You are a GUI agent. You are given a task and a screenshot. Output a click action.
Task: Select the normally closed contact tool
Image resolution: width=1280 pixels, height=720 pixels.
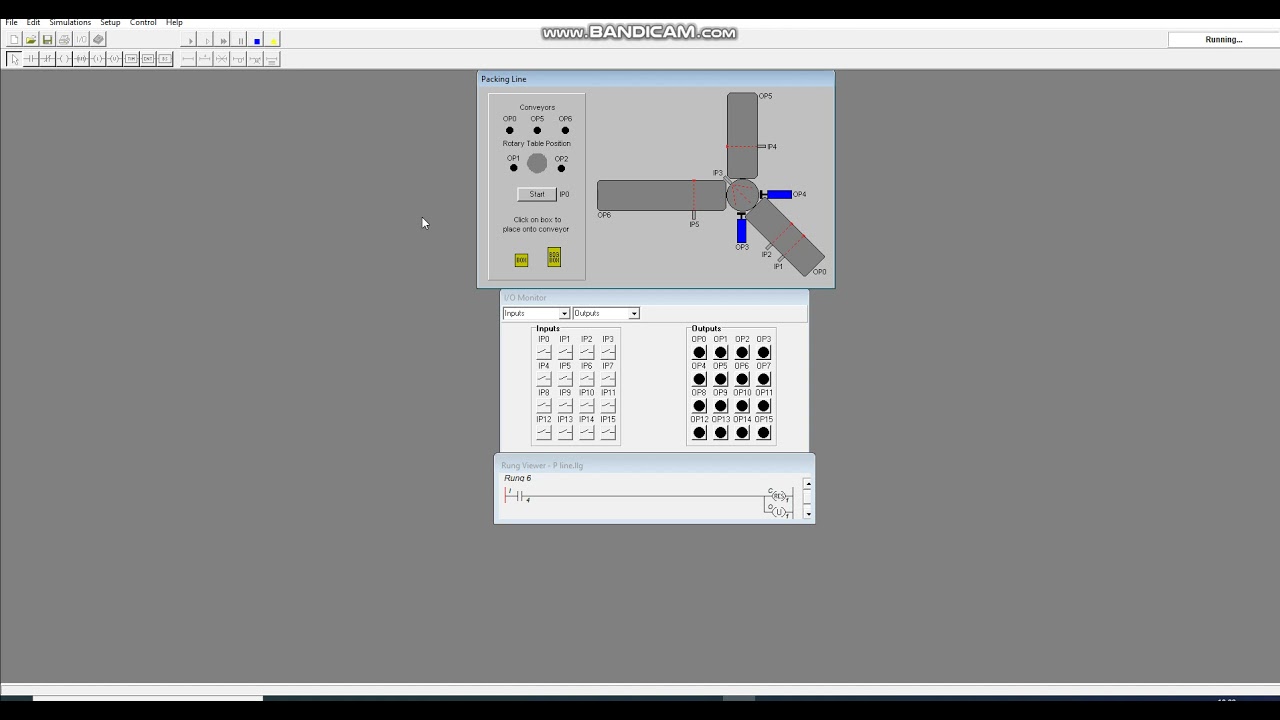pos(47,59)
